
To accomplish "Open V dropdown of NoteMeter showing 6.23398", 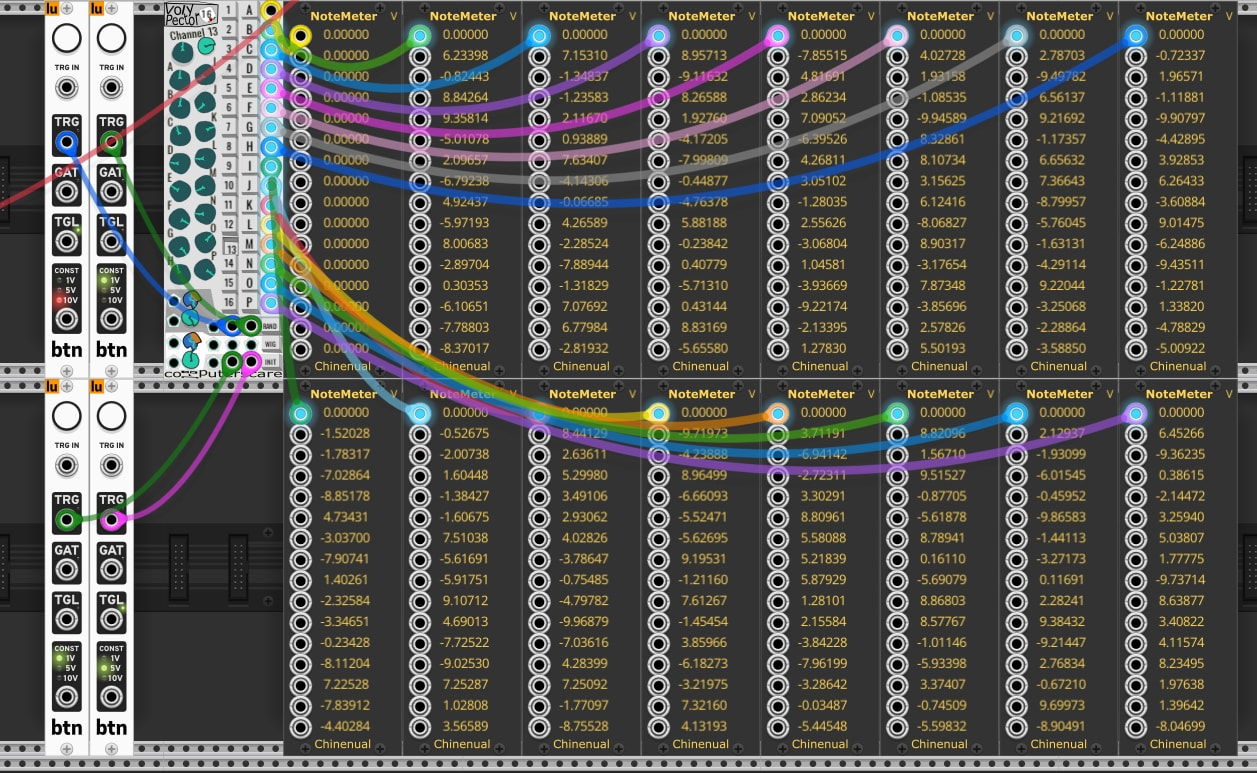I will 513,16.
